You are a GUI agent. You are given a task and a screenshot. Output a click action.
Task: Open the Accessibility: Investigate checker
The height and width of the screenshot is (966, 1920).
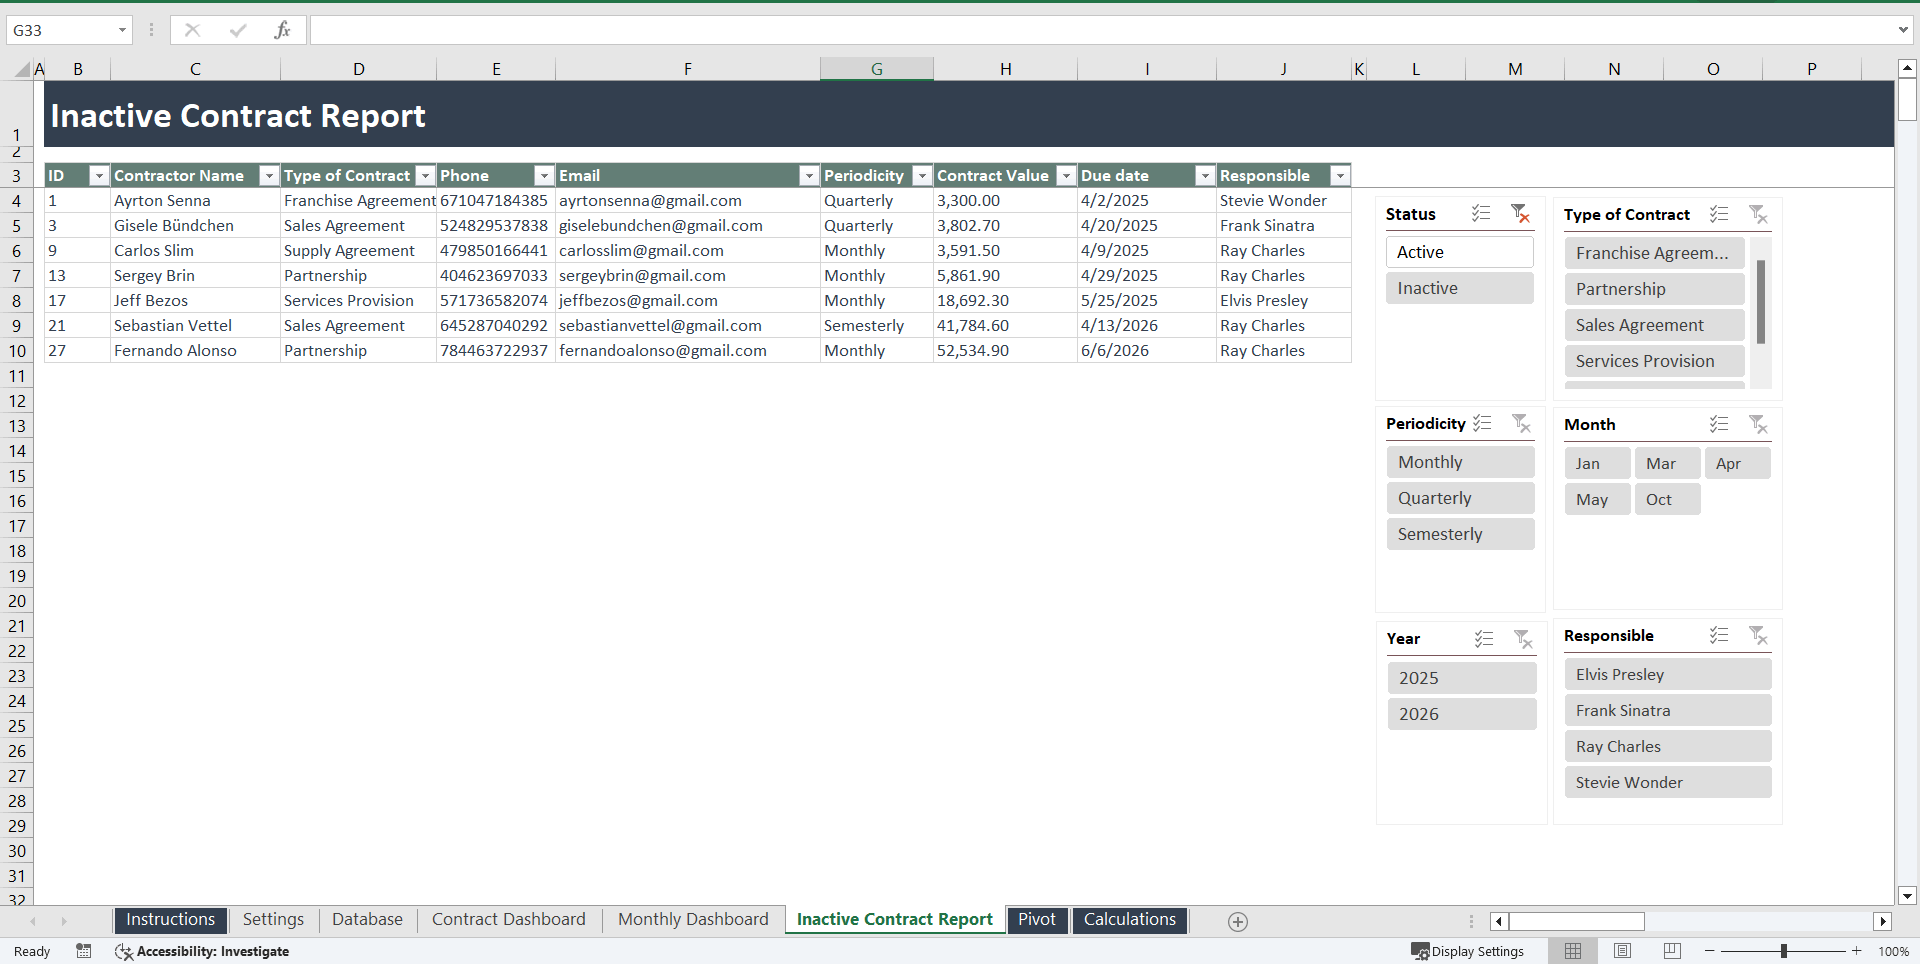click(x=203, y=951)
